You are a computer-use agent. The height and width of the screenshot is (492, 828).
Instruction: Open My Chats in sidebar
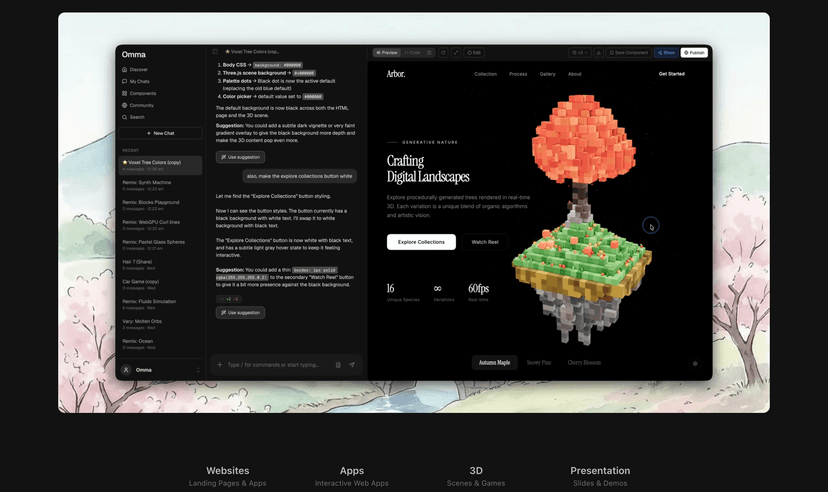[136, 81]
